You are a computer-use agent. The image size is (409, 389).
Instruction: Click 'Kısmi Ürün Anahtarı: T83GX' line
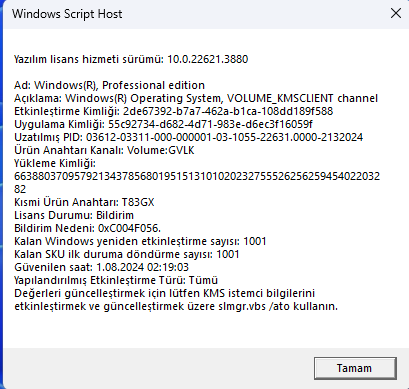point(84,202)
